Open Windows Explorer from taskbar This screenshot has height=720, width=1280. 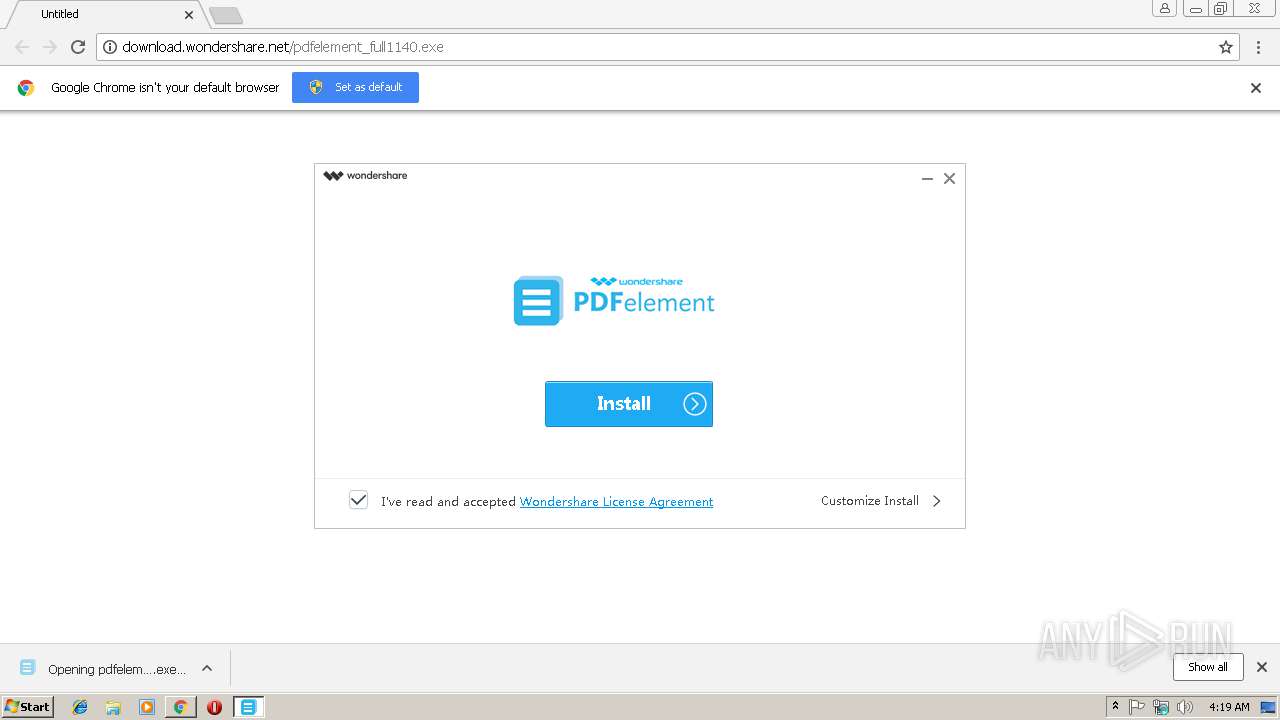113,707
